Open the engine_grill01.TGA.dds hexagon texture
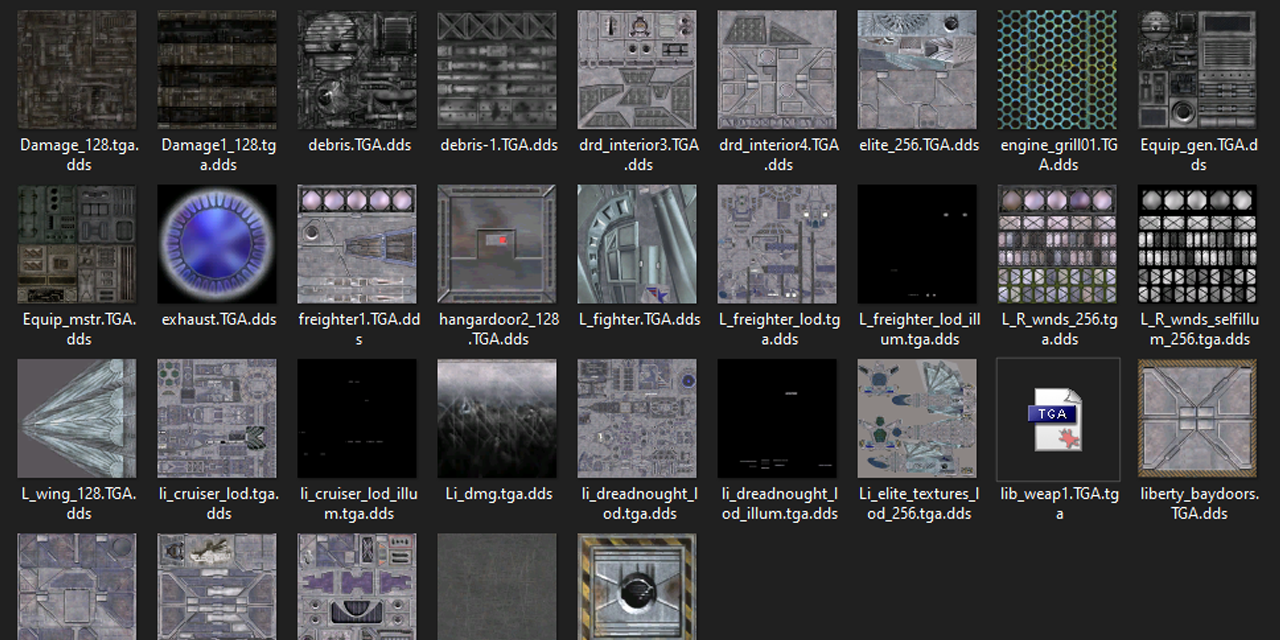 1057,68
